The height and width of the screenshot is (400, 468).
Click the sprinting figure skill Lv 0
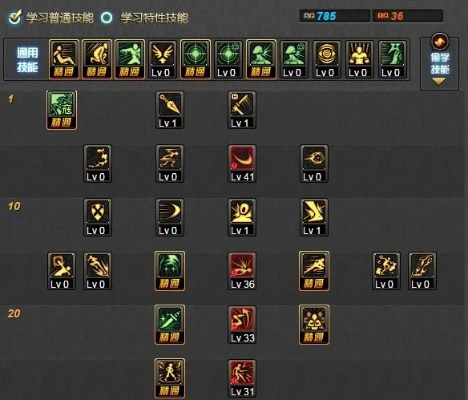[x=169, y=164]
